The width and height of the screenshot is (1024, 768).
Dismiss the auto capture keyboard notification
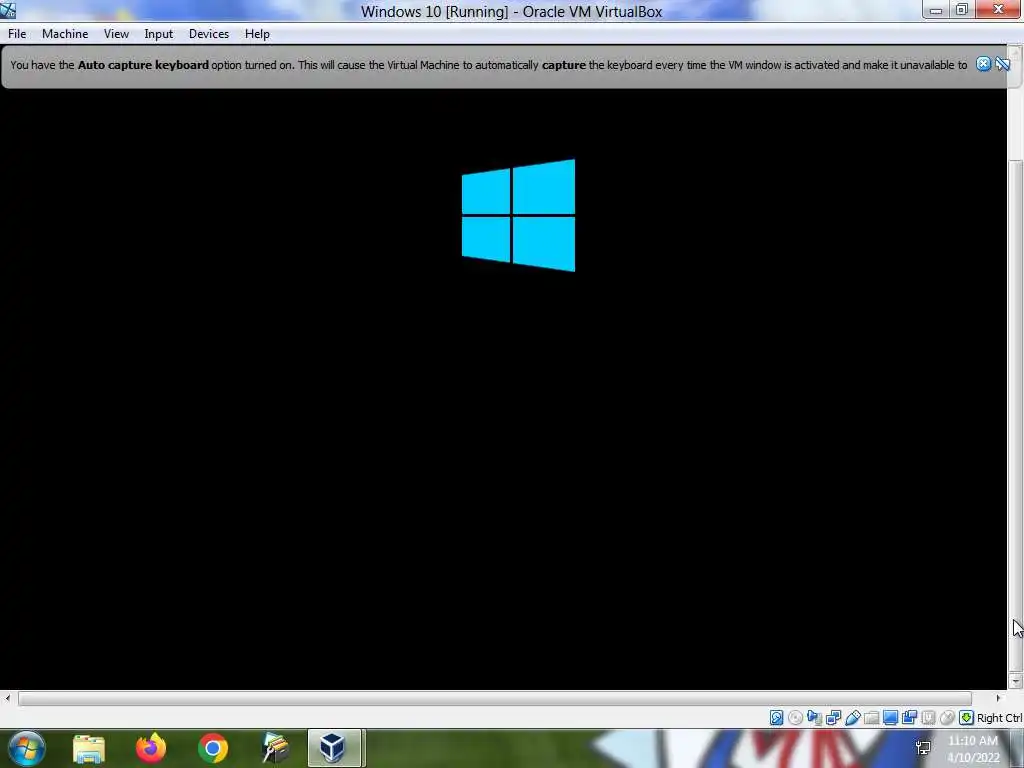pyautogui.click(x=984, y=64)
